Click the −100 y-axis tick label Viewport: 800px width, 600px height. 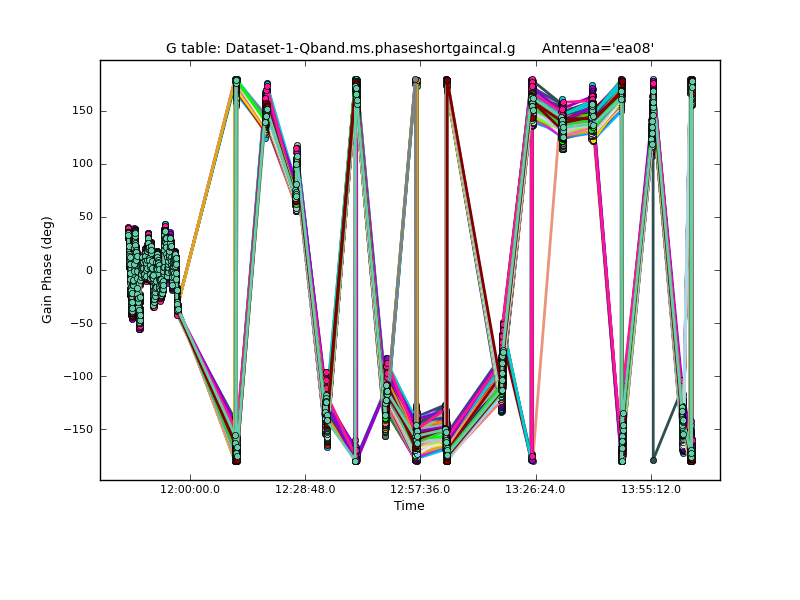[79, 376]
